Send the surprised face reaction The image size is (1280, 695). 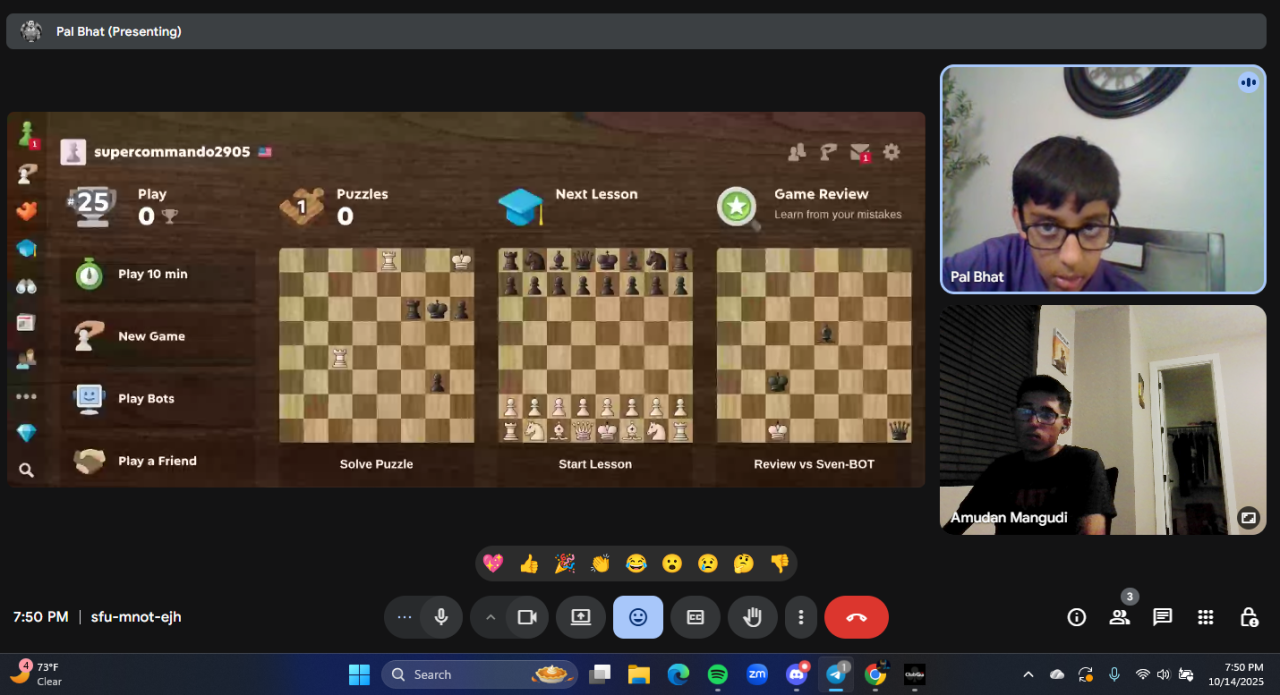click(x=672, y=563)
